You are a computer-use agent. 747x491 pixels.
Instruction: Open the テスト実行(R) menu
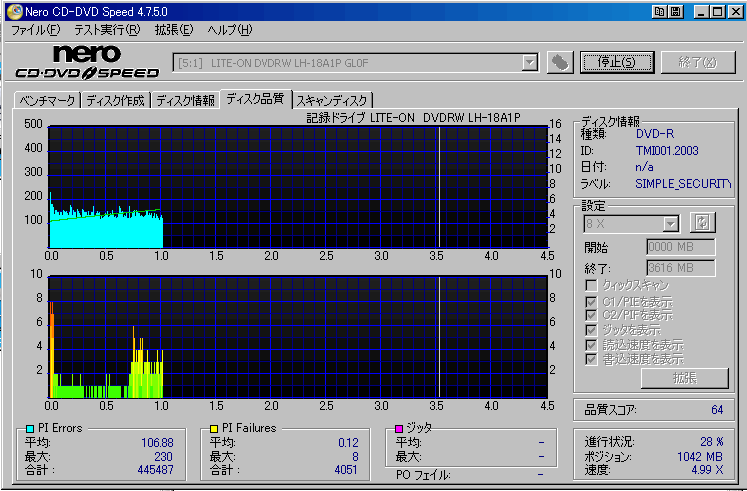pos(107,30)
